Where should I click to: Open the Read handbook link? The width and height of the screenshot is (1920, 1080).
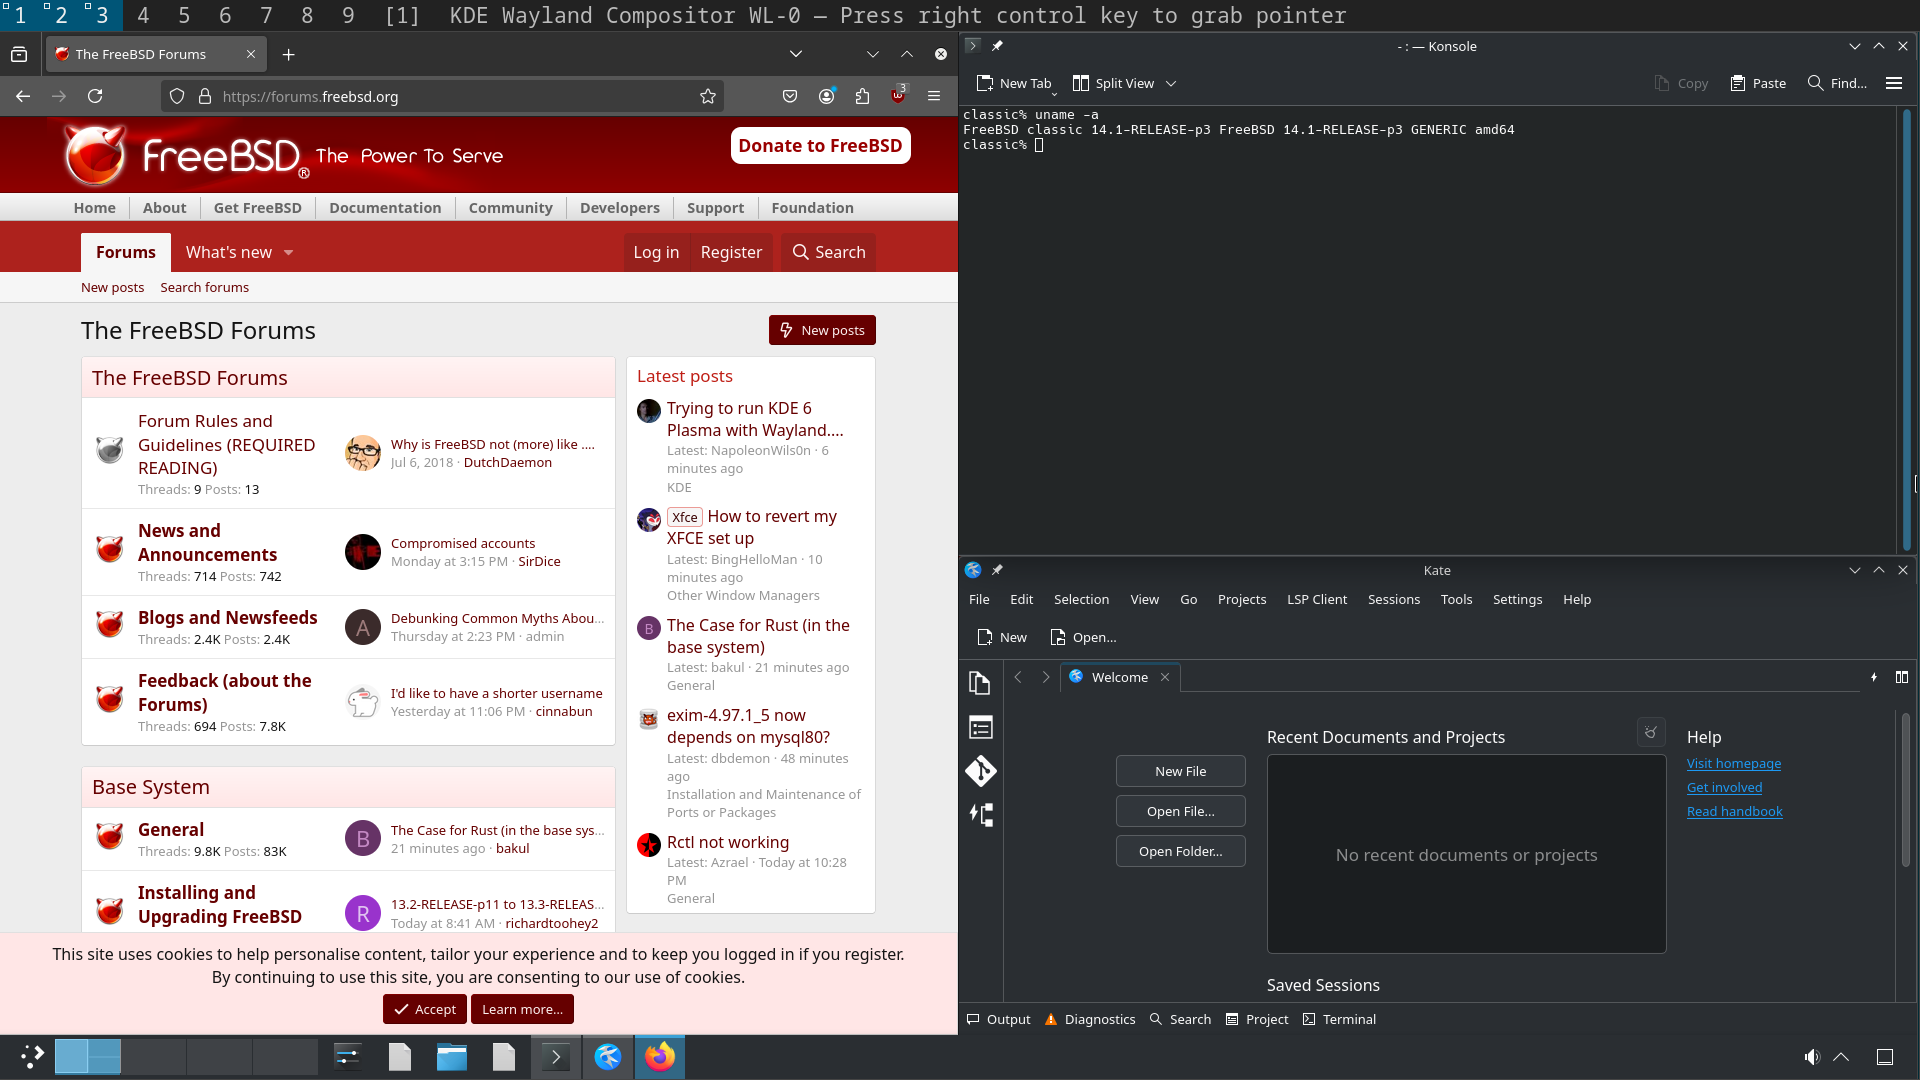click(x=1734, y=812)
